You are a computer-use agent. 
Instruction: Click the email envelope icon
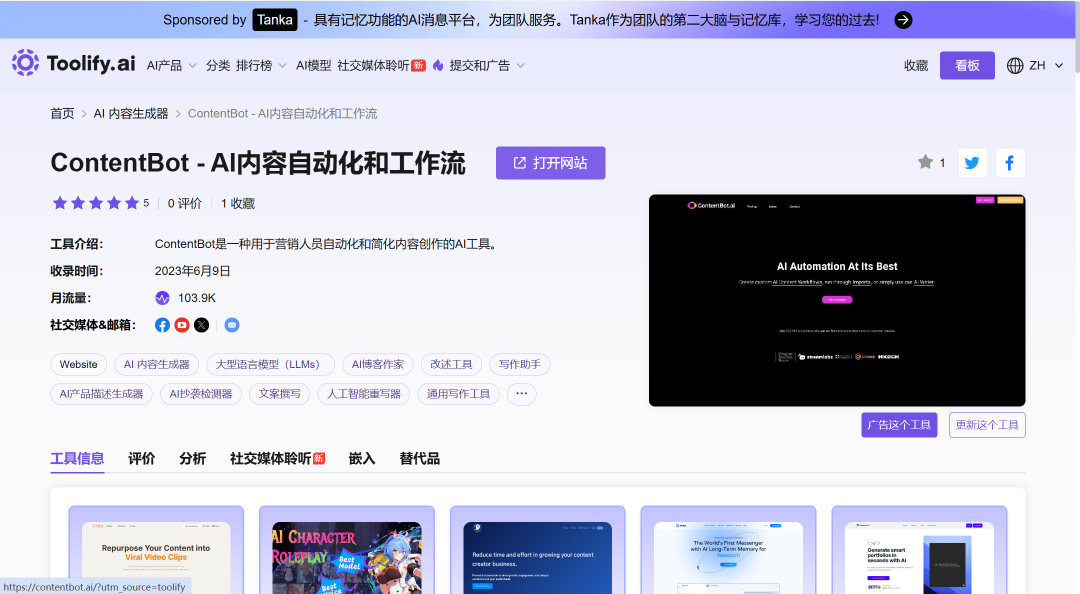(x=232, y=325)
